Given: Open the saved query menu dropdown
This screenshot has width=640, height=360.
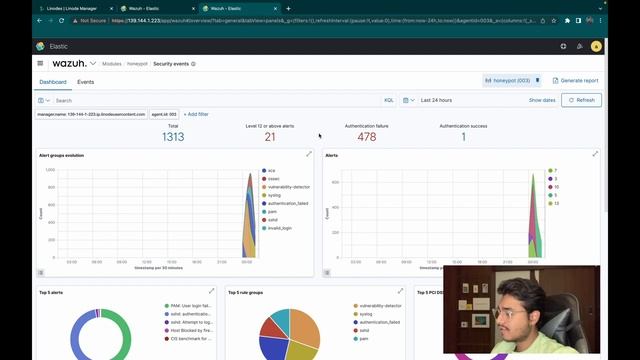Looking at the screenshot, I should 44,100.
